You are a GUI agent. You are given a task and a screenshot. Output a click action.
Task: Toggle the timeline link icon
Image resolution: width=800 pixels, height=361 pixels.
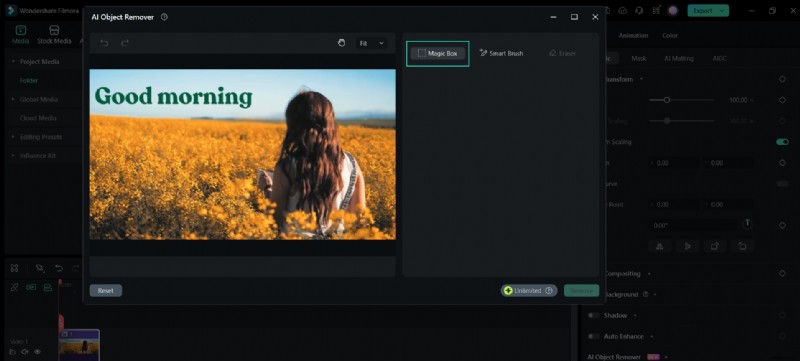point(14,288)
